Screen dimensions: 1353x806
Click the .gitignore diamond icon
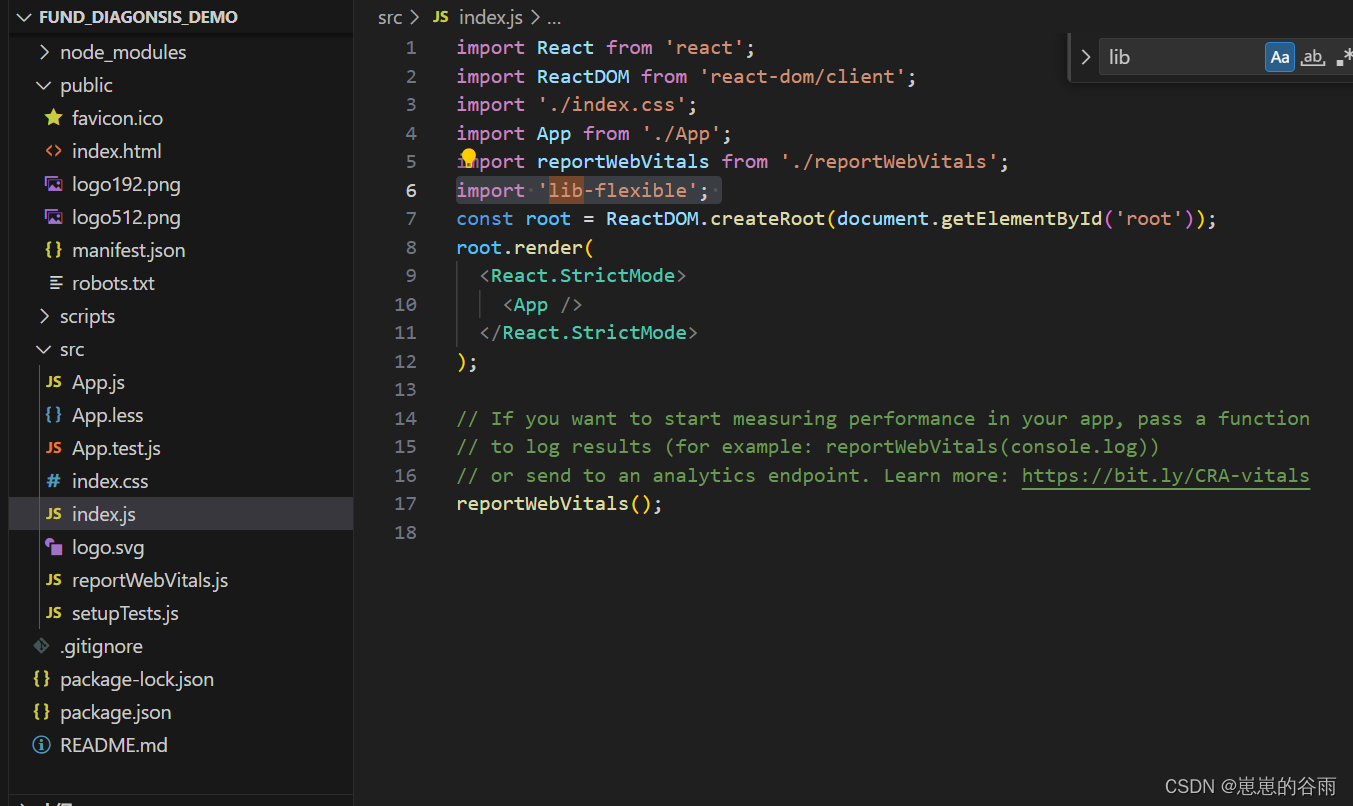click(x=41, y=646)
